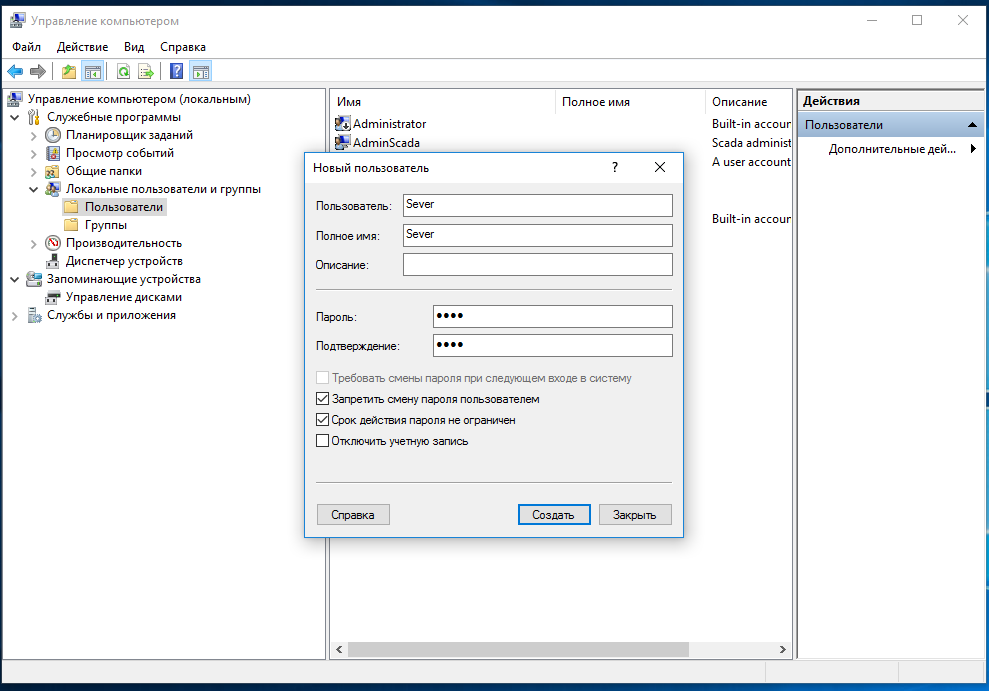Enable 'Отключить учетную запись' checkbox

(x=322, y=441)
